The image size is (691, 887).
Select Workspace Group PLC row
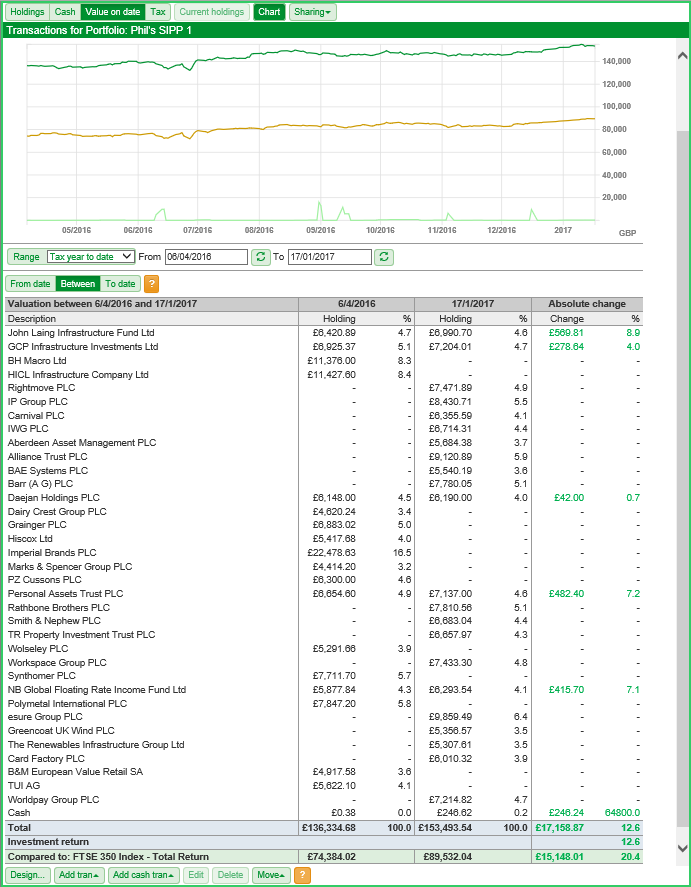tap(324, 662)
